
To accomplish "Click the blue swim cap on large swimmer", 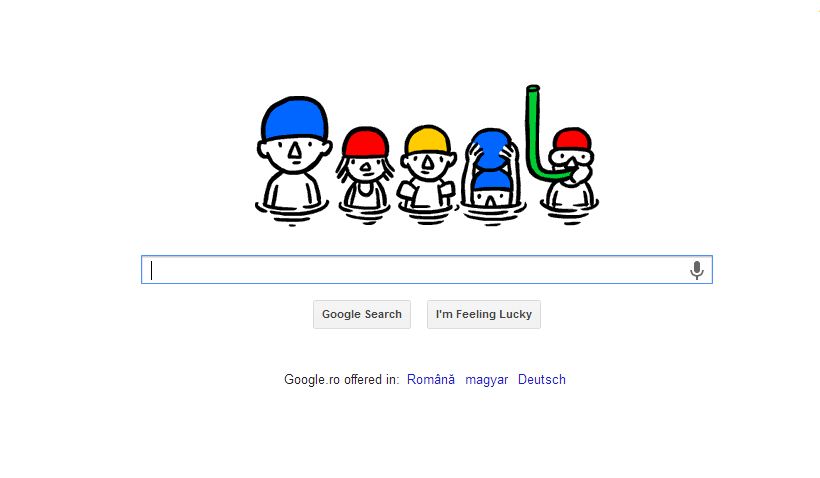I will point(294,118).
